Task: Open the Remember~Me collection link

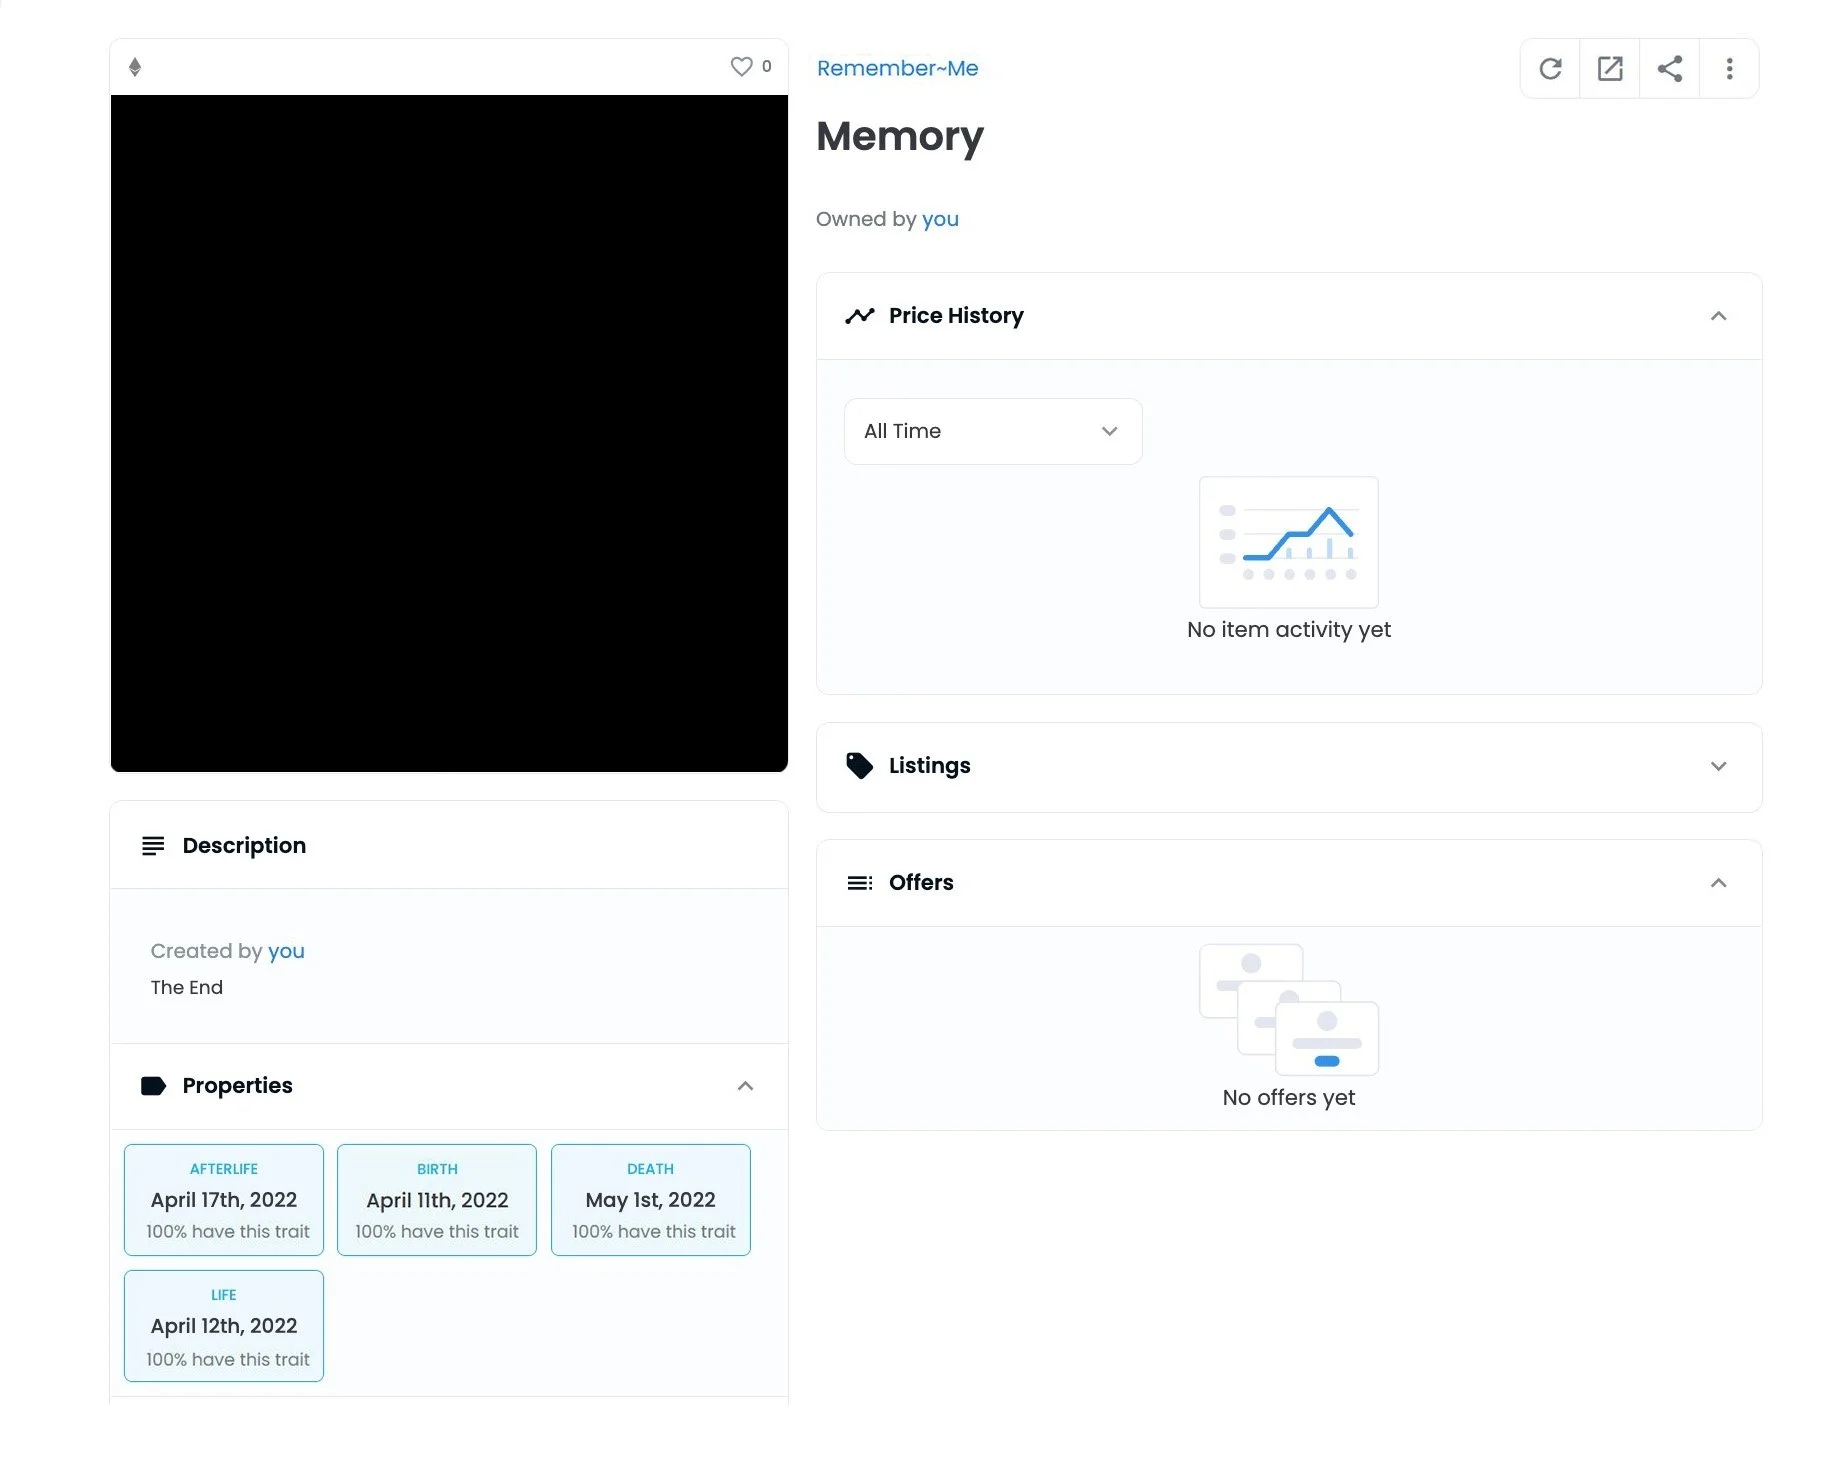Action: pyautogui.click(x=897, y=68)
